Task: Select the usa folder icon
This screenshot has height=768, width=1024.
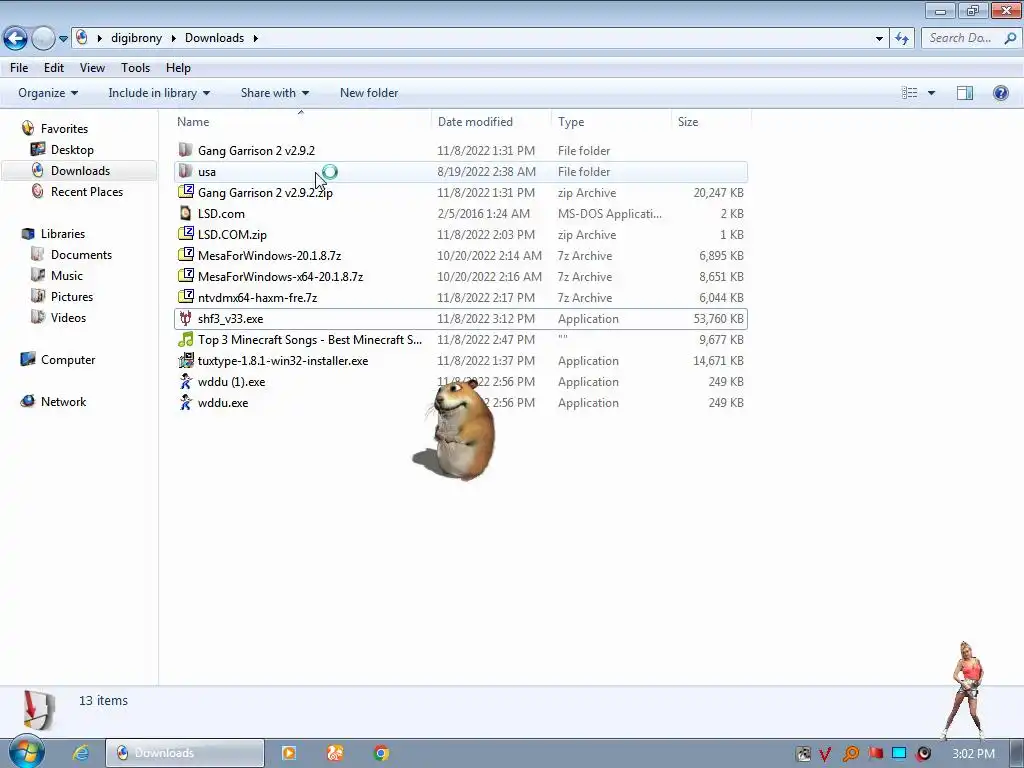Action: click(x=186, y=171)
